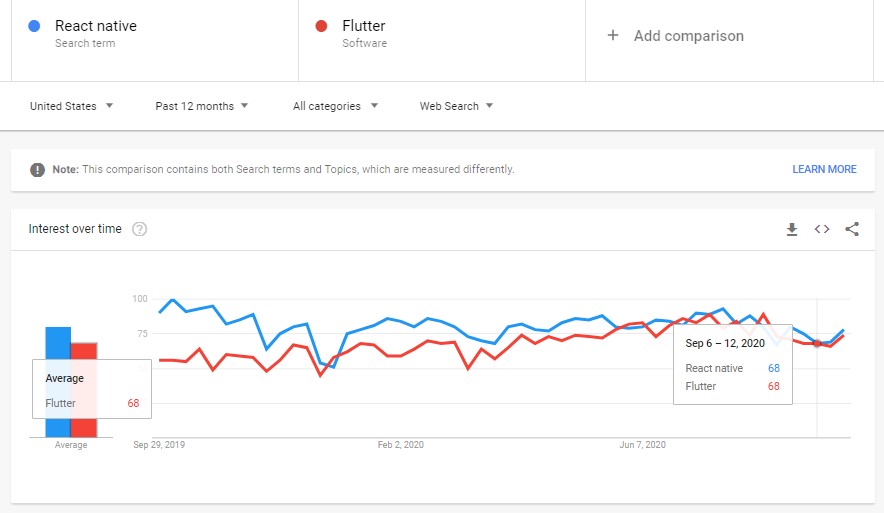Open help for Interest over time
The height and width of the screenshot is (513, 884).
pos(139,229)
